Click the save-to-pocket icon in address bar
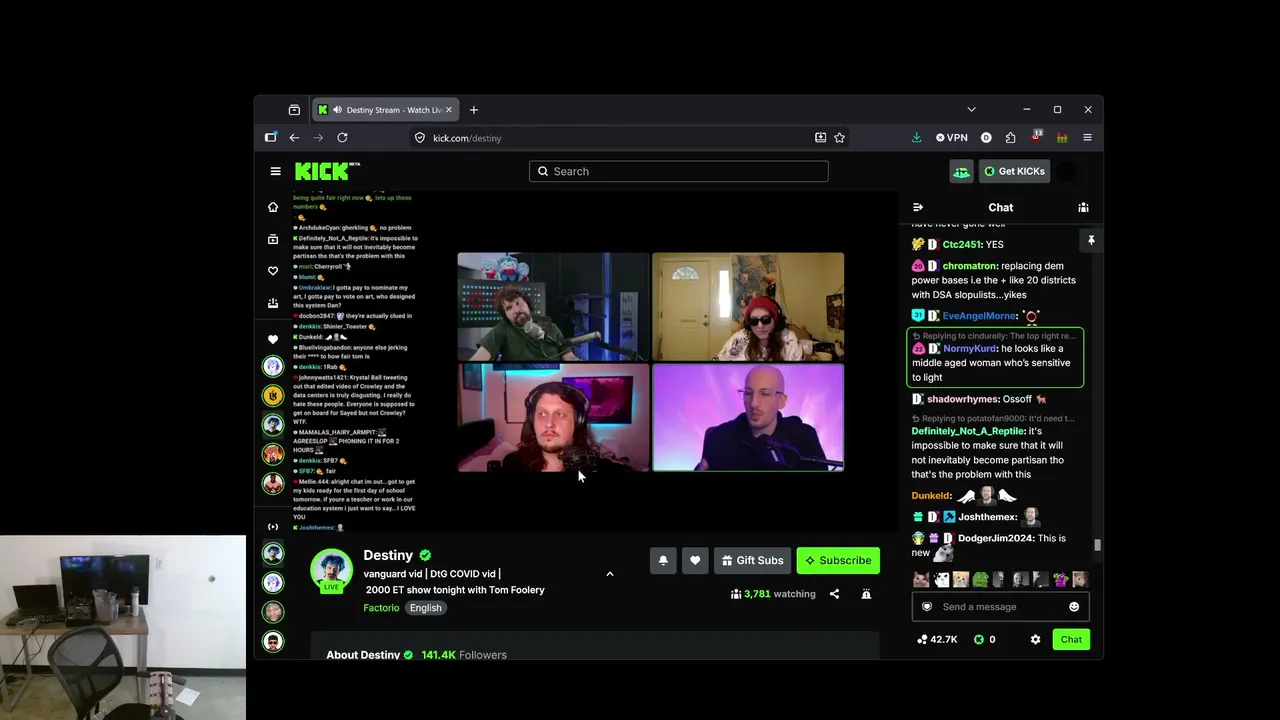The image size is (1280, 720). point(820,138)
